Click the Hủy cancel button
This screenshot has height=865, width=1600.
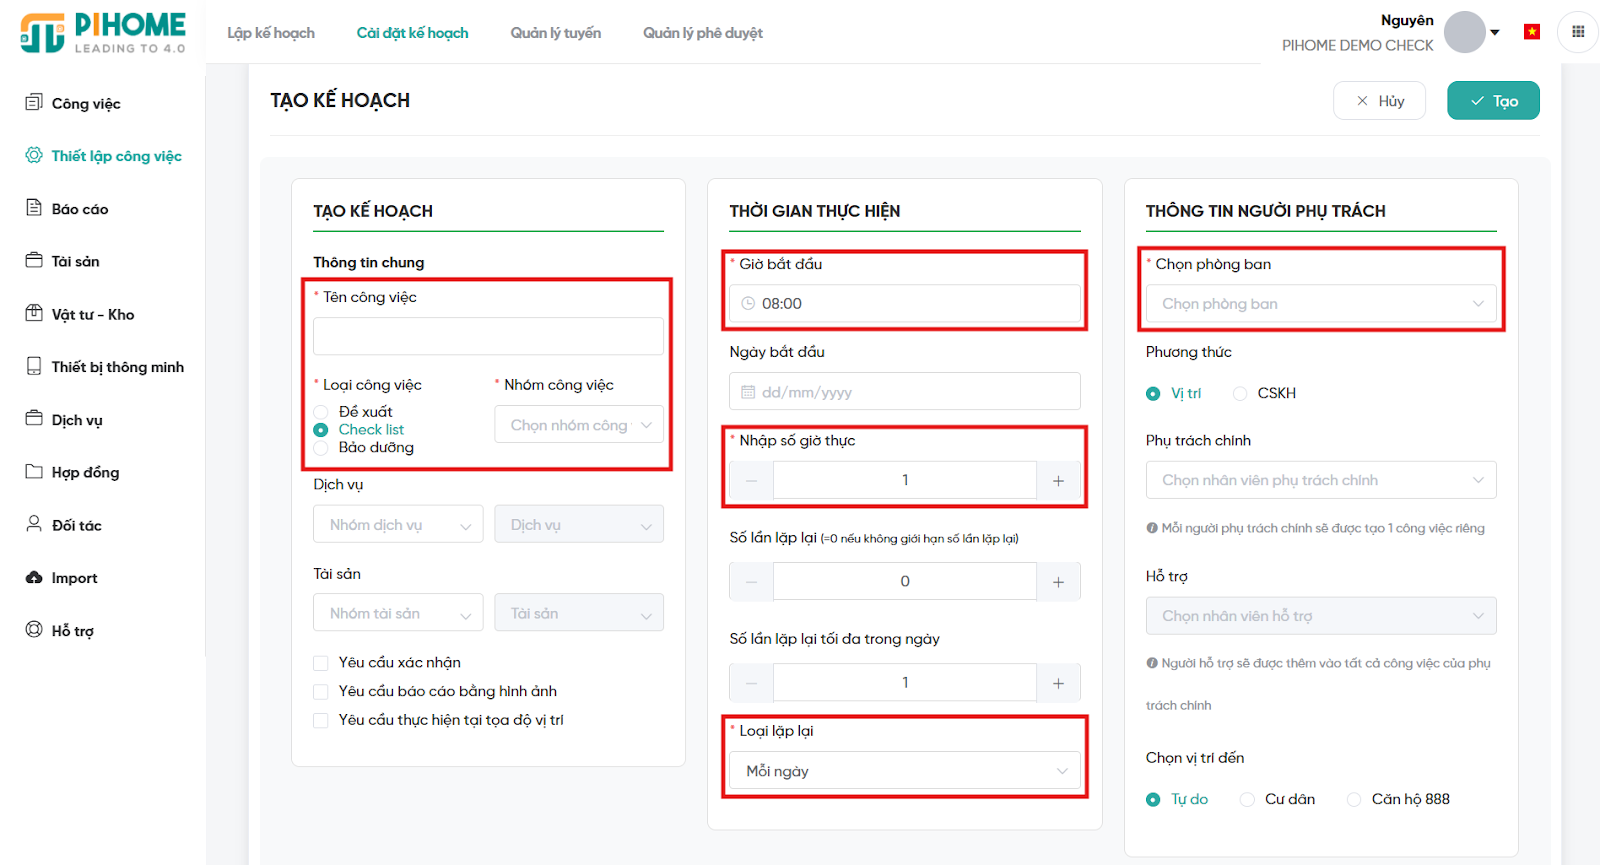click(x=1379, y=101)
